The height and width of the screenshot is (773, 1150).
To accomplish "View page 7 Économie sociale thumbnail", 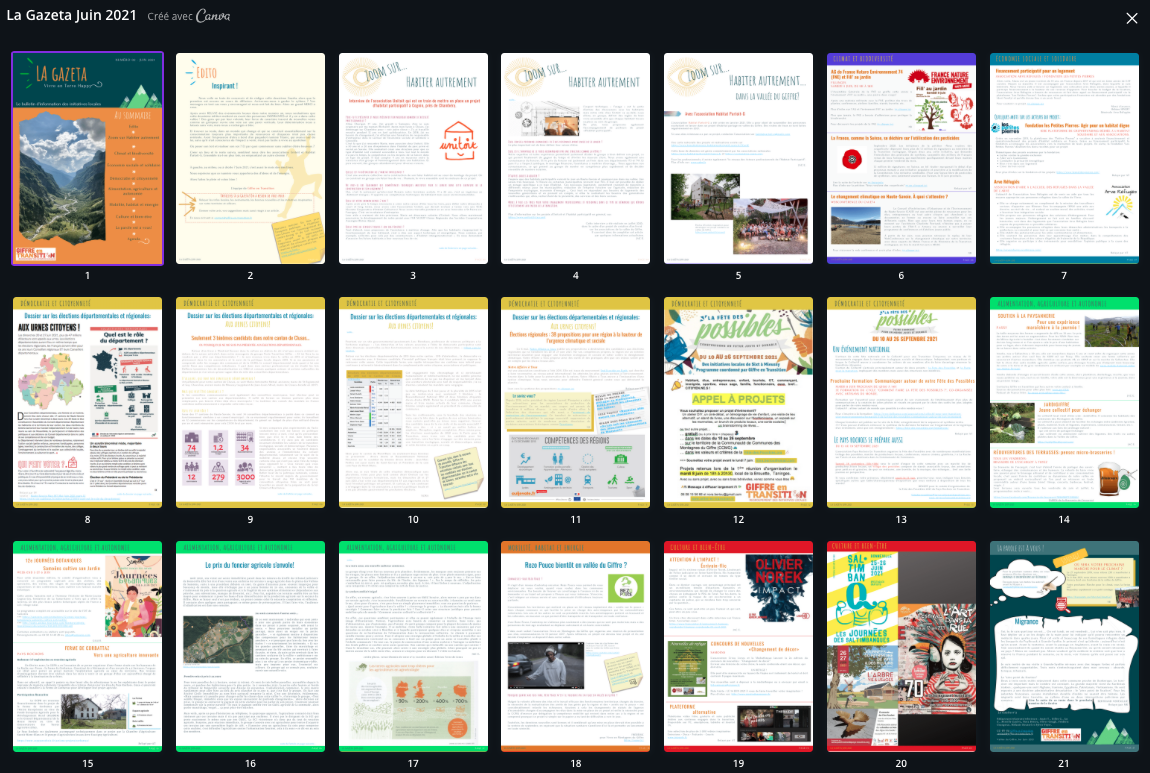I will pos(1064,158).
